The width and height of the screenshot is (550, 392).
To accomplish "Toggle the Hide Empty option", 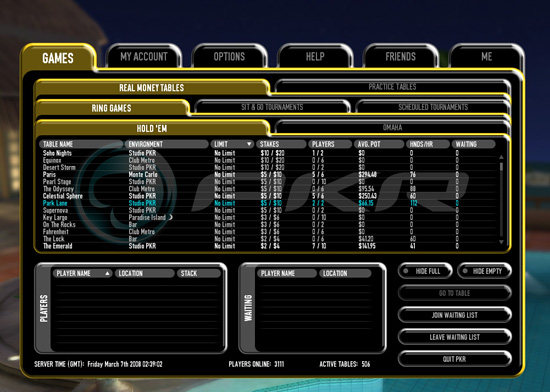I will click(x=484, y=271).
